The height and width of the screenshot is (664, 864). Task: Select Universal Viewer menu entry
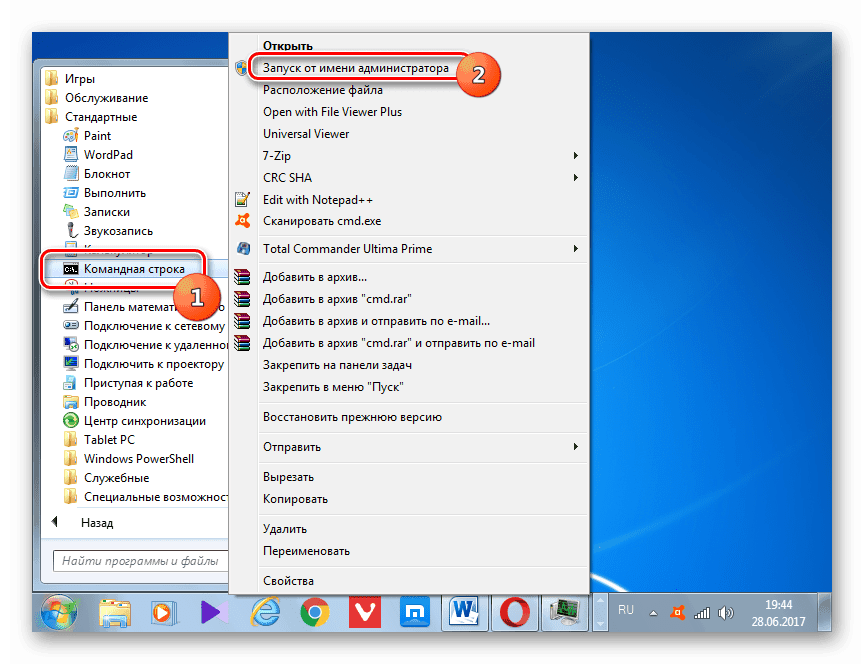coord(306,133)
